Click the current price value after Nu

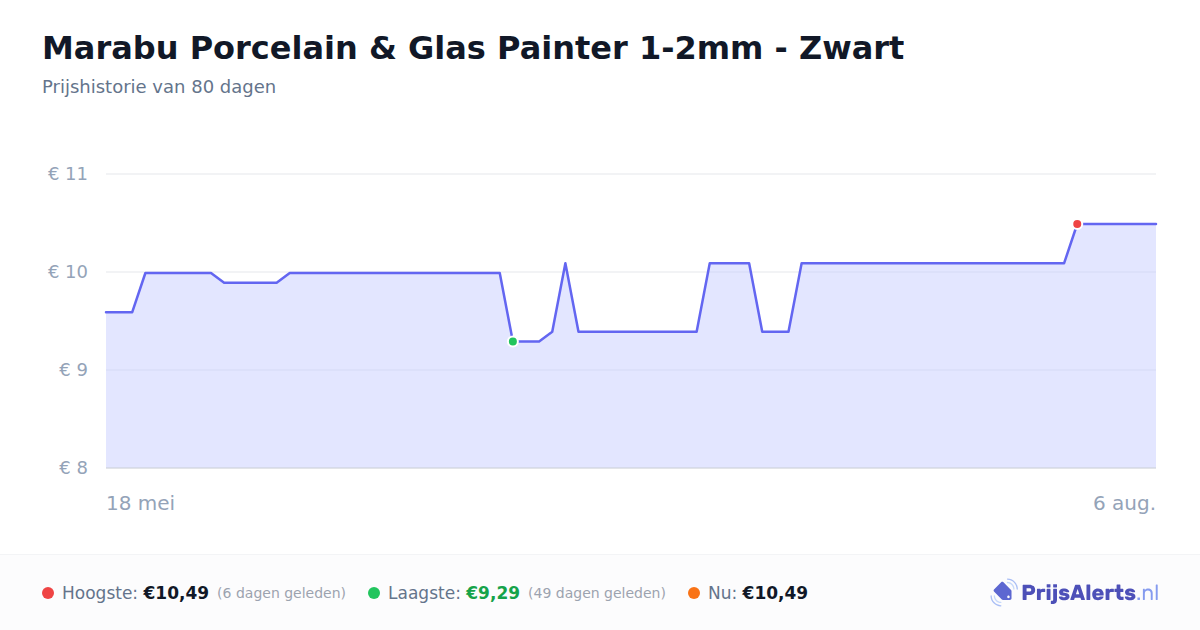(775, 593)
